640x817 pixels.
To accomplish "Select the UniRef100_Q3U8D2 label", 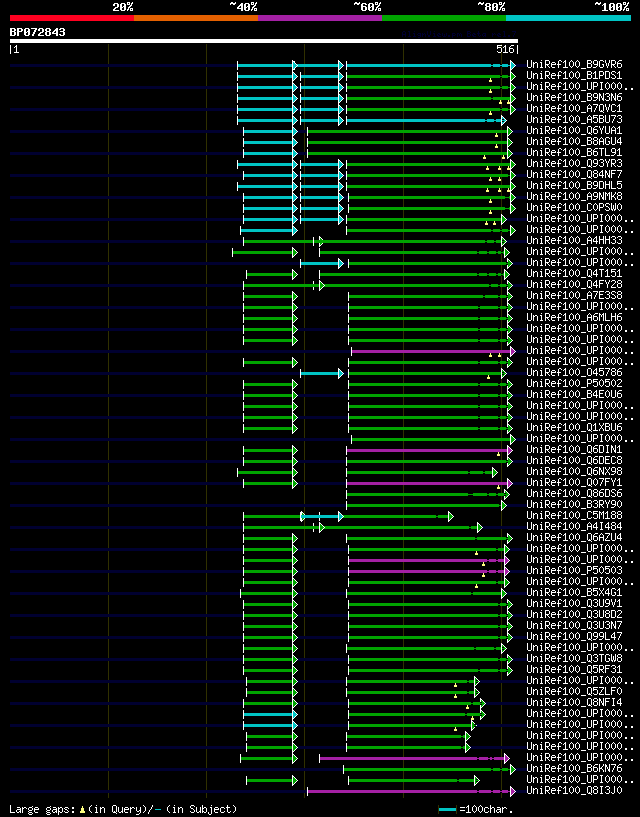I will coord(574,614).
